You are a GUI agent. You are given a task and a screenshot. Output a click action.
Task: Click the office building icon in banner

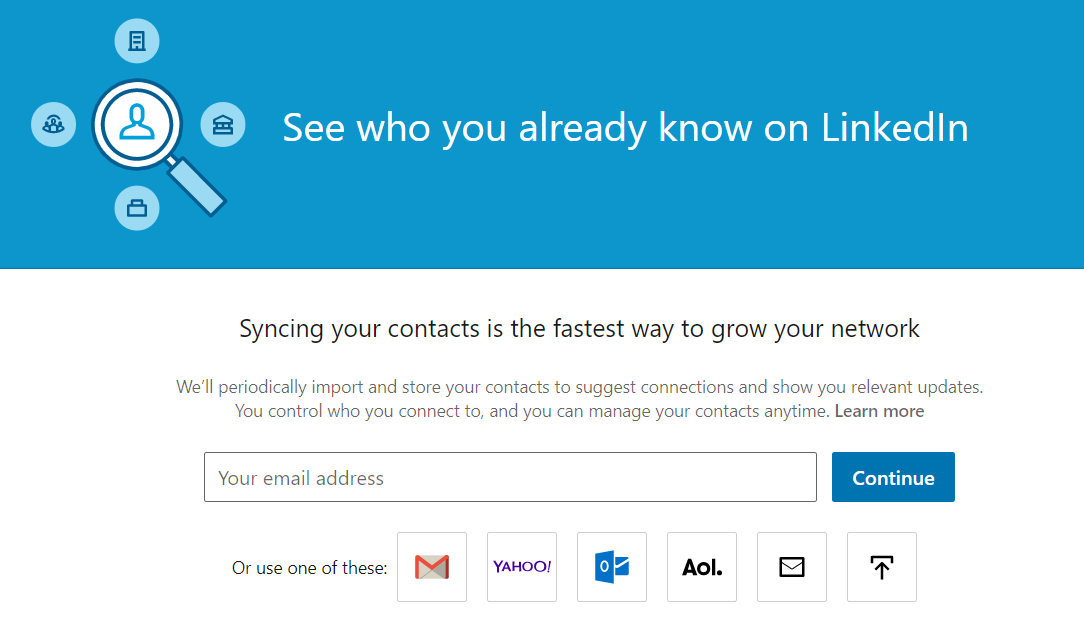(x=137, y=41)
